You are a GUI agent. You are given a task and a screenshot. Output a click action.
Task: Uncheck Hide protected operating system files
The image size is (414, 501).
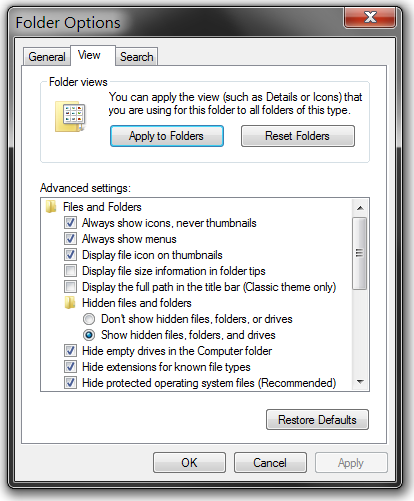tap(70, 383)
